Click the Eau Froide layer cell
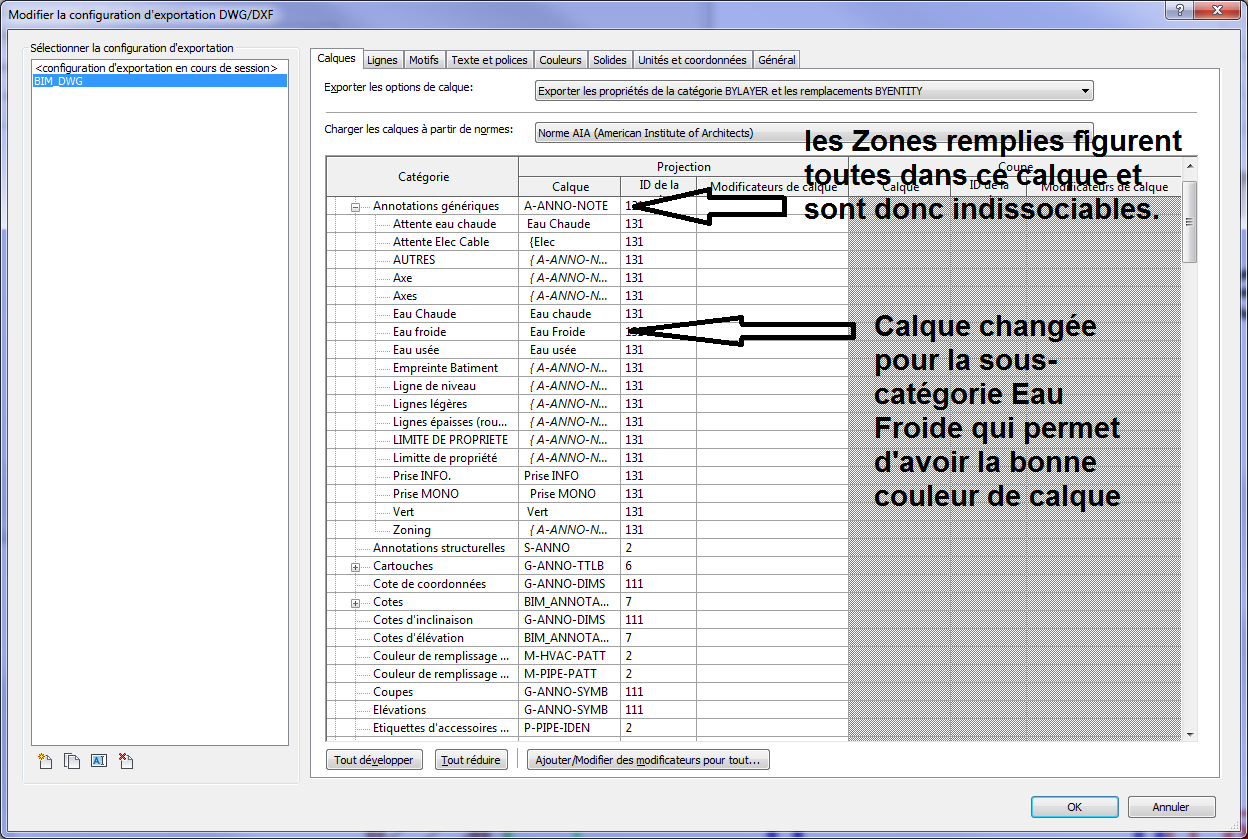The image size is (1248, 839). pos(568,332)
